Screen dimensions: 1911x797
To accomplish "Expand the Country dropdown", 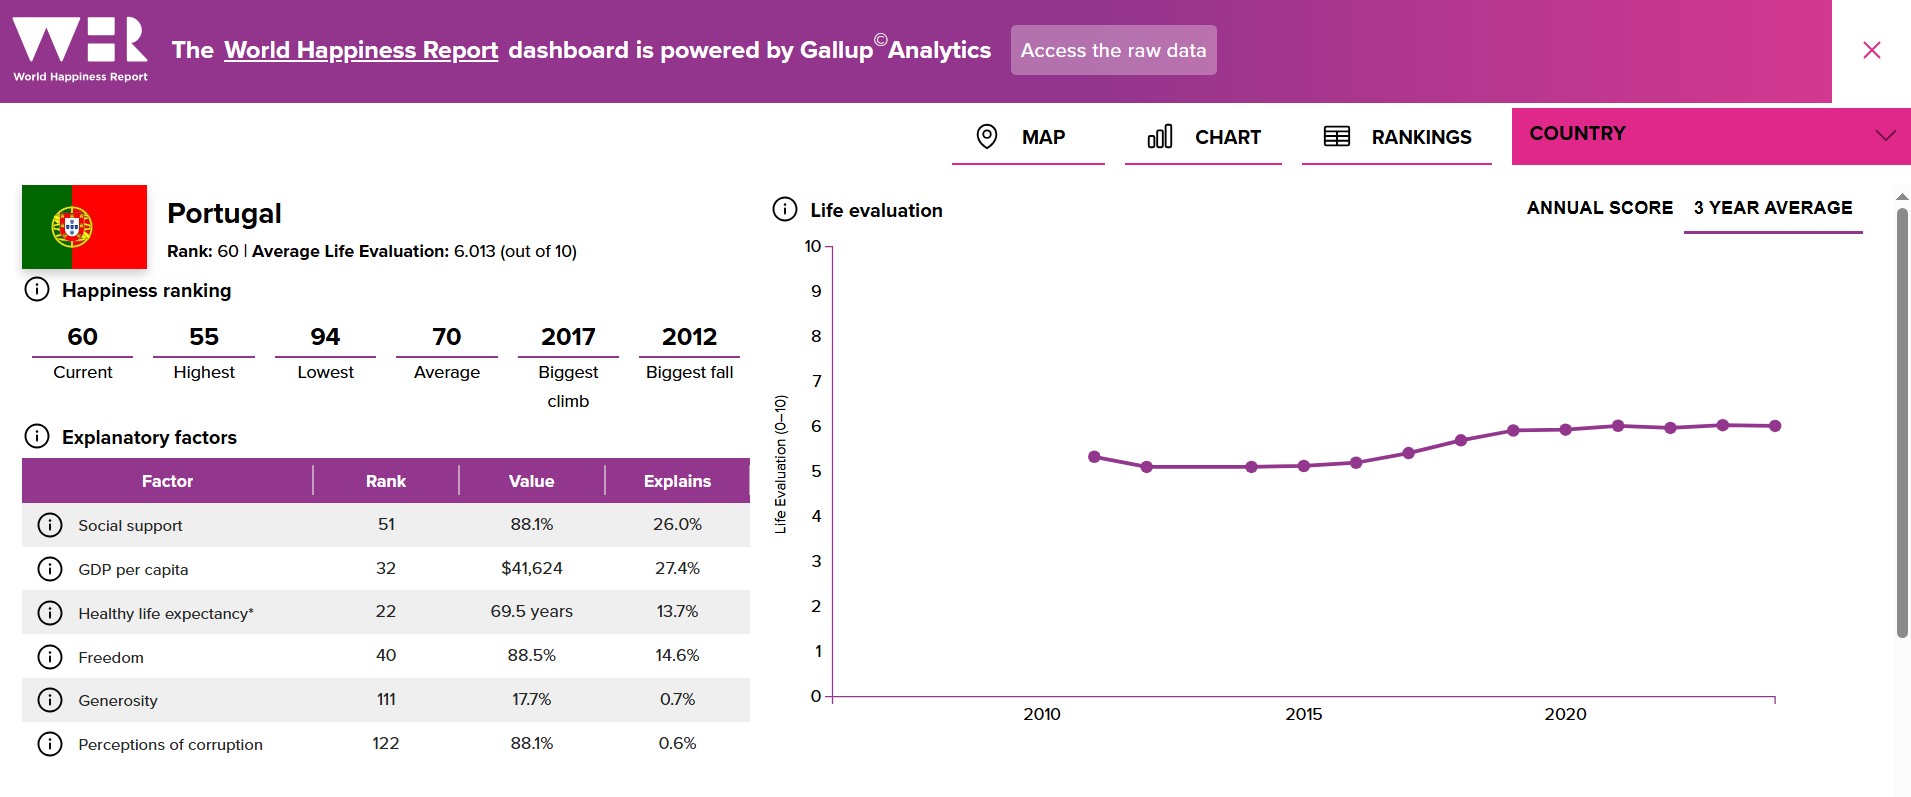I will pos(1710,135).
